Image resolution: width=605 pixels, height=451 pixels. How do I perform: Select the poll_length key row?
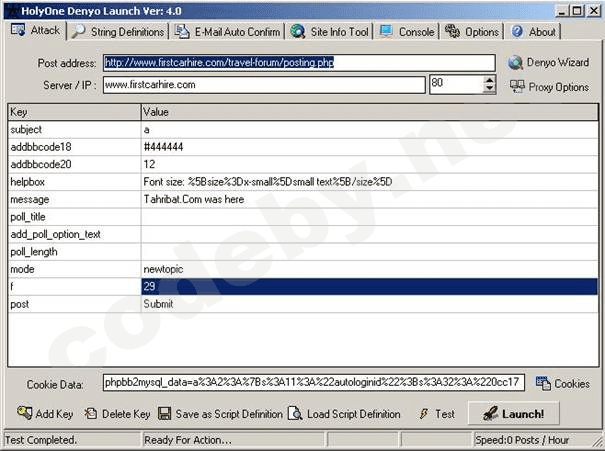[74, 252]
